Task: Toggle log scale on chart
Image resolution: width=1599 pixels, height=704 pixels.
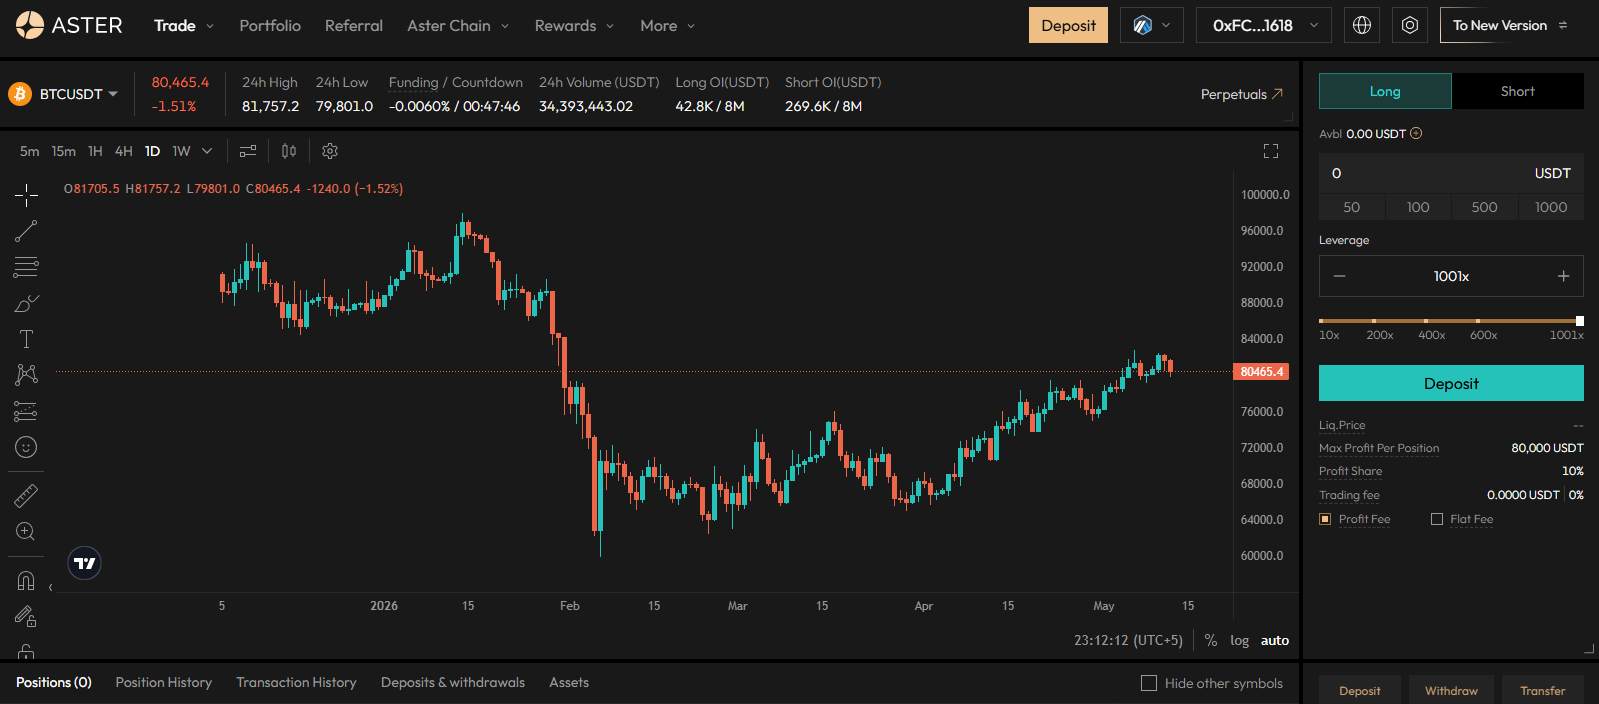Action: click(1239, 640)
